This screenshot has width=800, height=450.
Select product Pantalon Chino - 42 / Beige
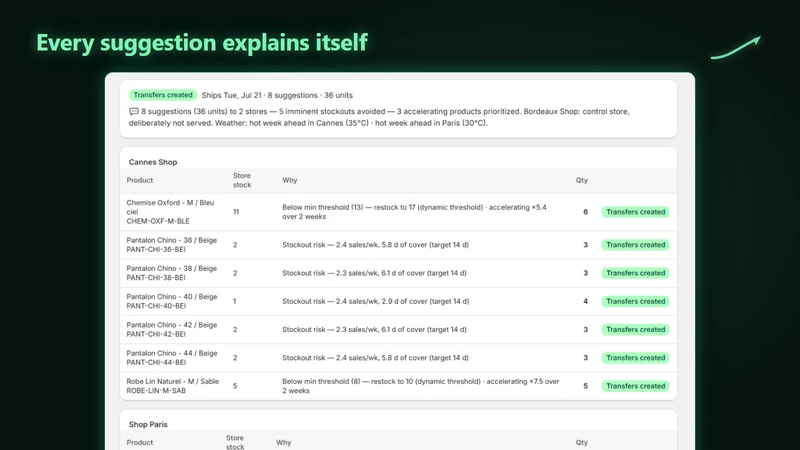[x=171, y=324]
